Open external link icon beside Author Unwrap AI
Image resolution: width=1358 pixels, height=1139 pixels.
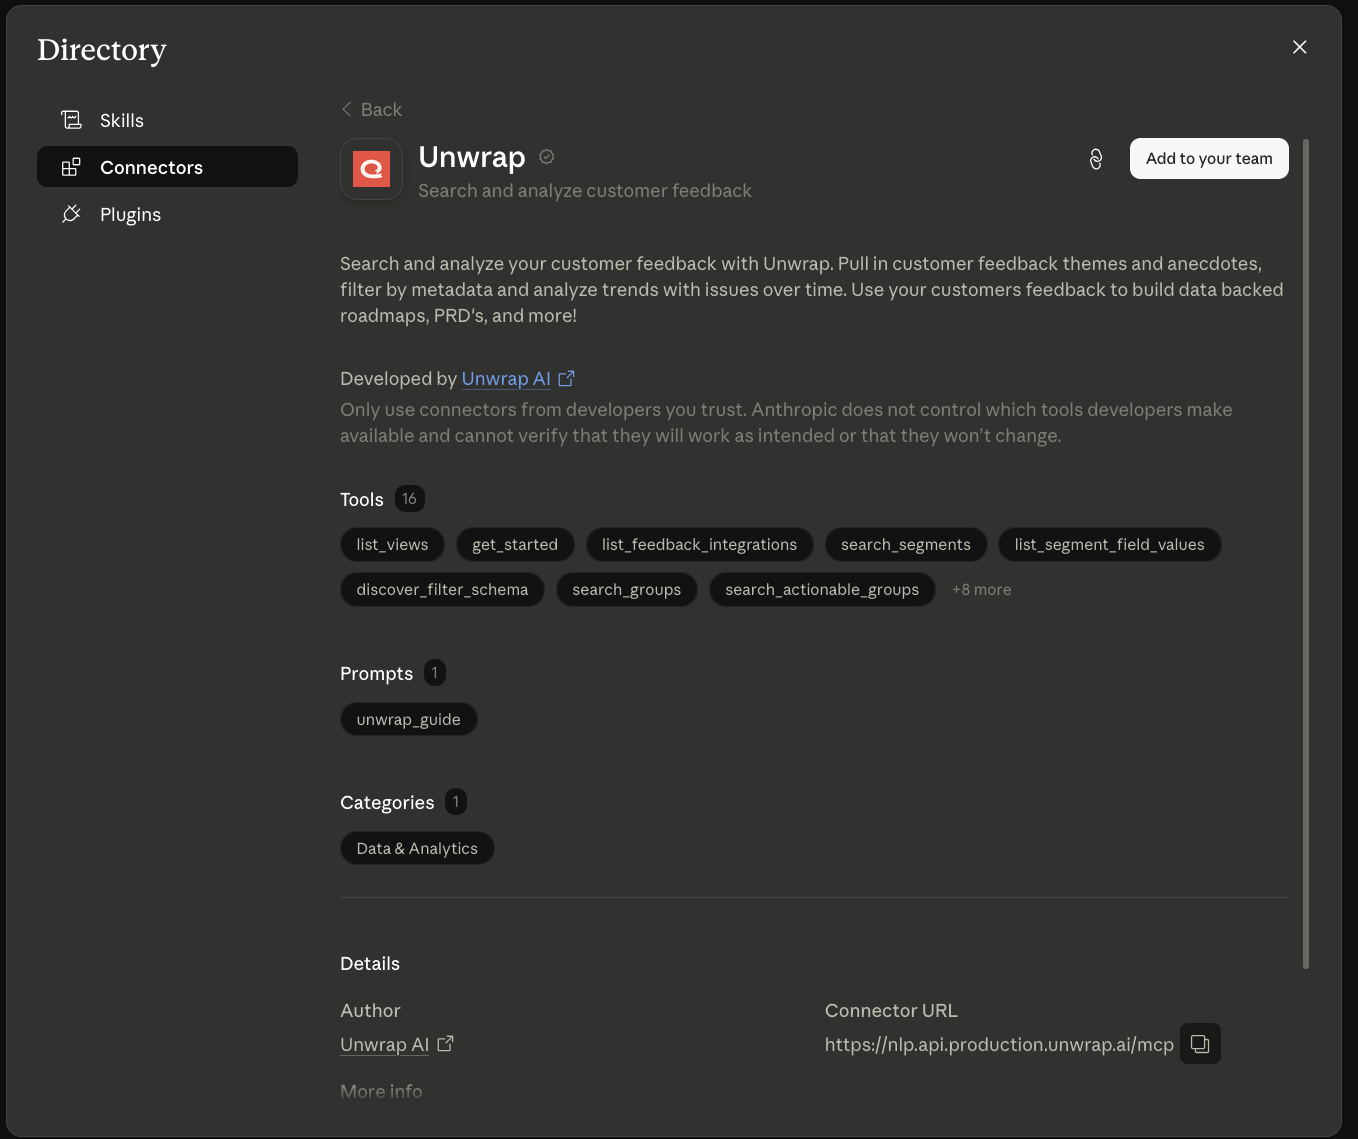tap(446, 1044)
